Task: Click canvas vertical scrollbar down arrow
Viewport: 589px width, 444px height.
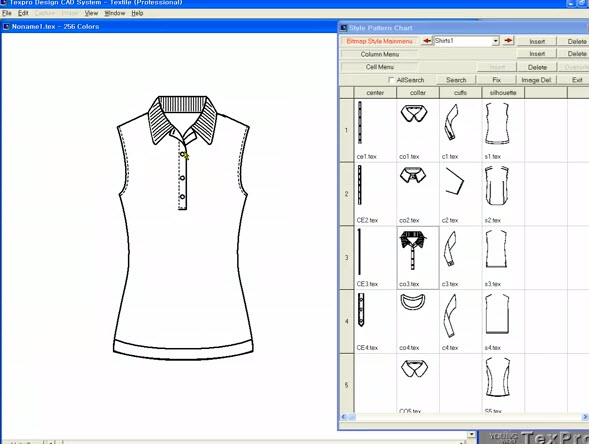Action: [x=472, y=435]
